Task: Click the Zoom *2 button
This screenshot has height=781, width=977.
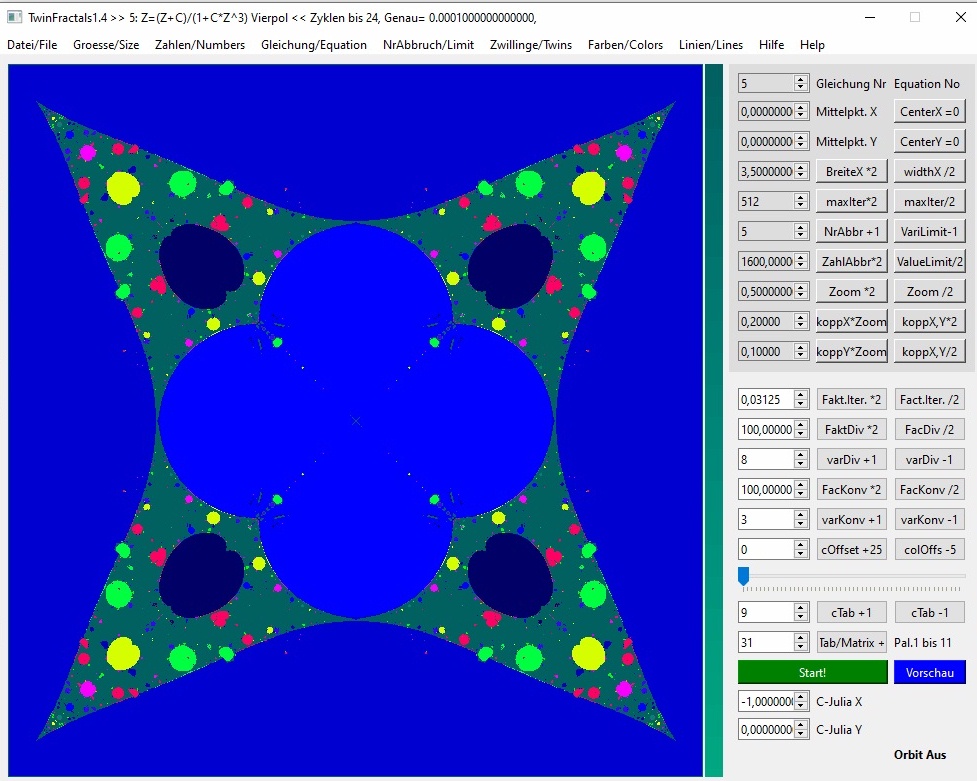Action: pyautogui.click(x=851, y=291)
